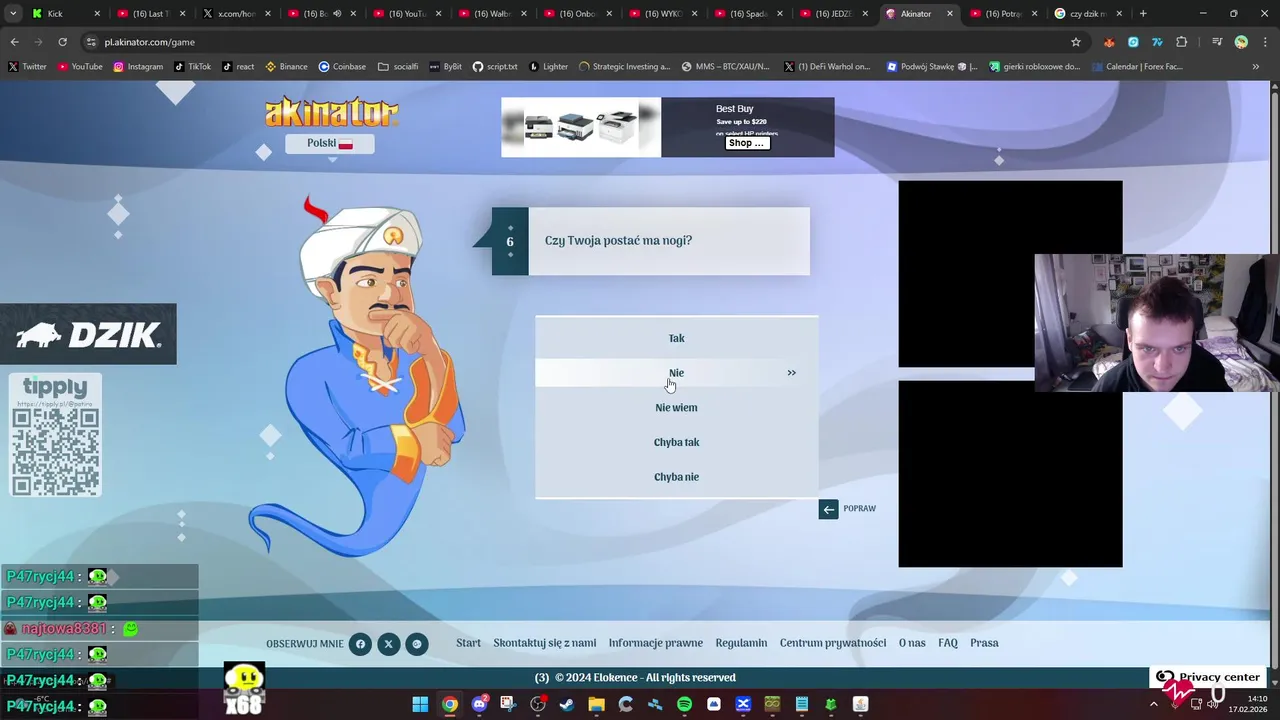Switch to the '(16) JEDZE' tab

pos(834,14)
